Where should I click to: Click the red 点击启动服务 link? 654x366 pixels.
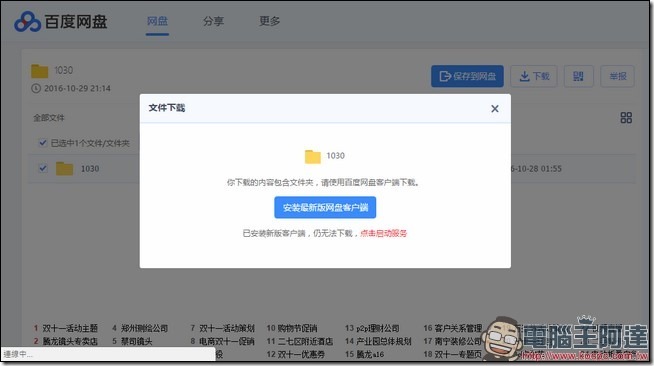point(383,233)
